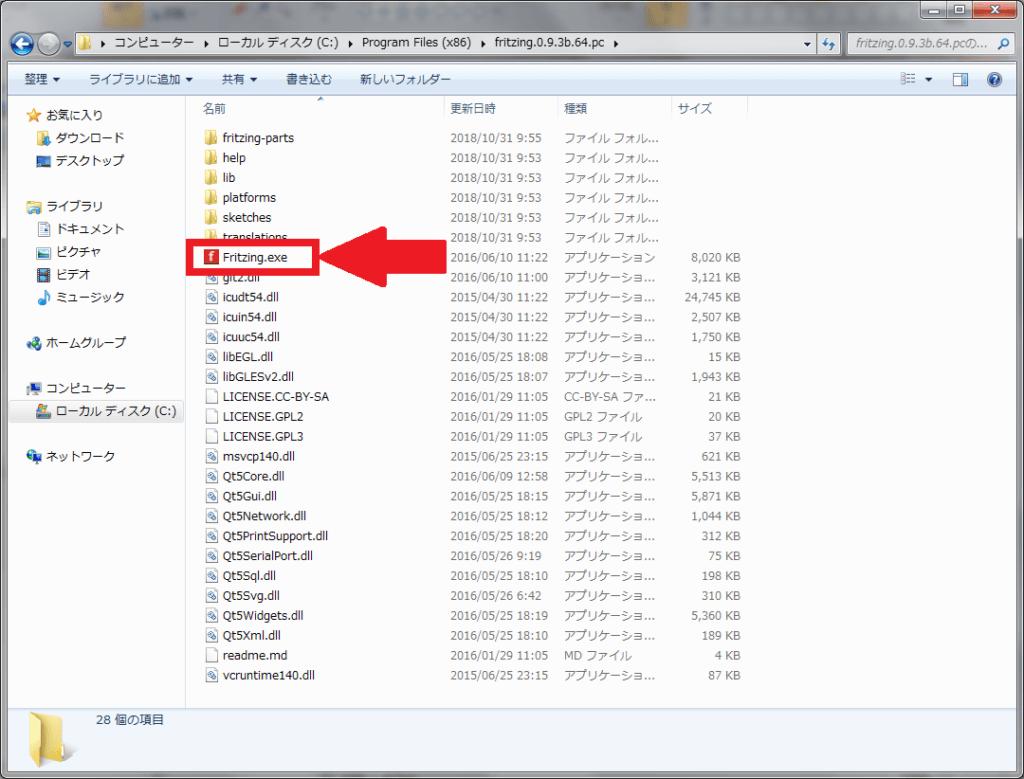This screenshot has height=779, width=1024.
Task: Open ドキュメント library
Action: point(89,229)
